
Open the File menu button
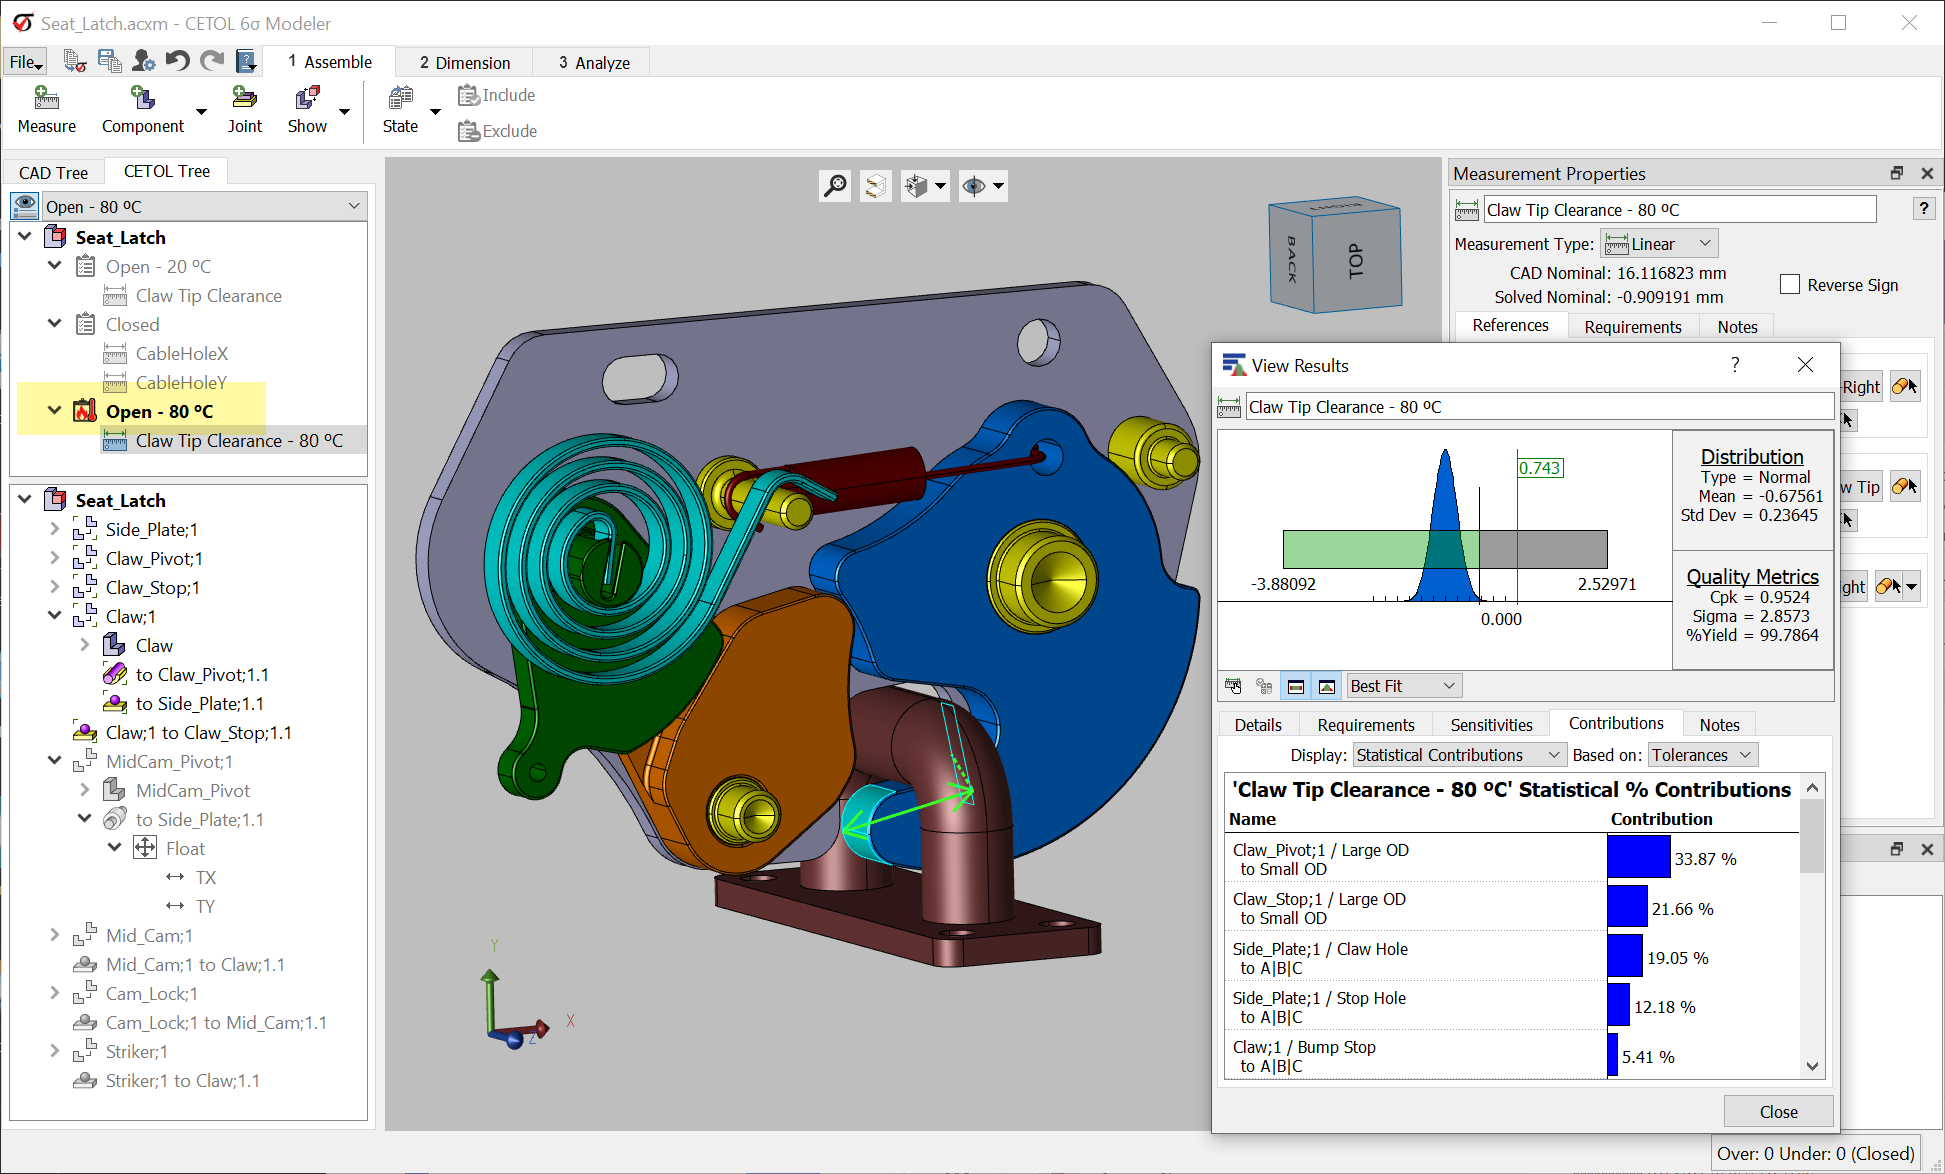25,62
